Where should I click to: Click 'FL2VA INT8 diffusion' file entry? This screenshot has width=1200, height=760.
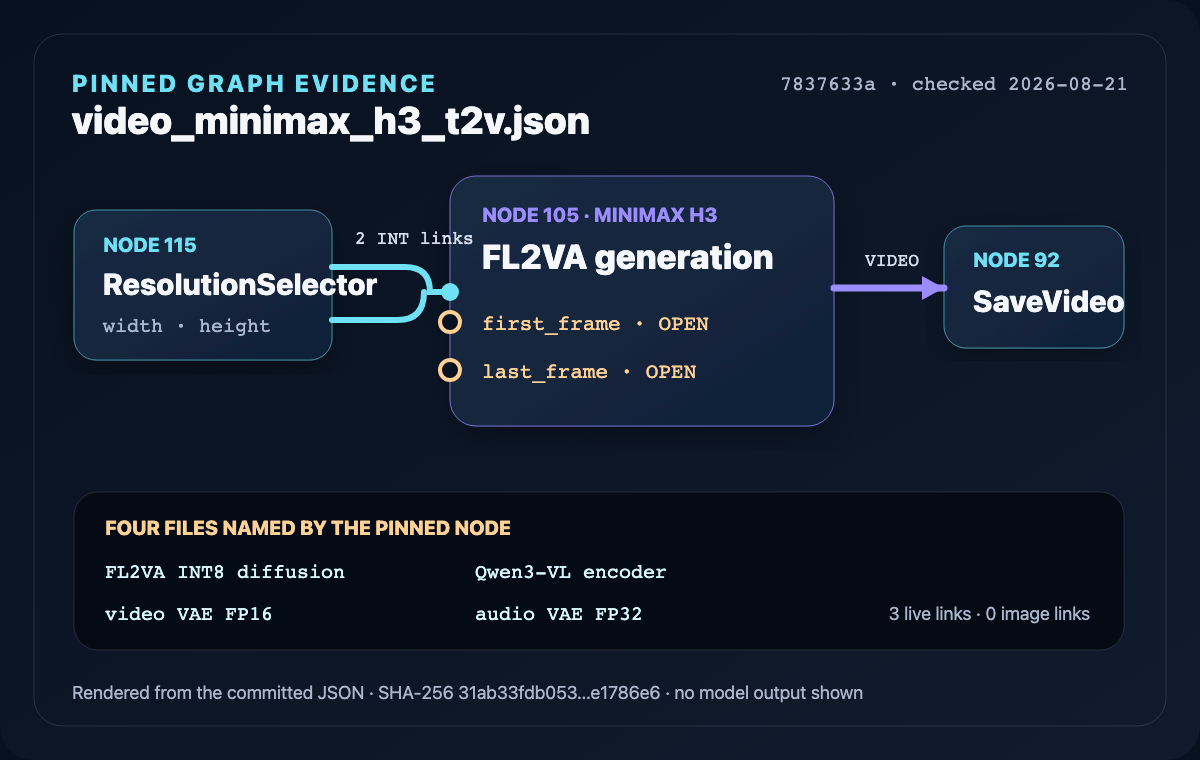click(x=225, y=572)
